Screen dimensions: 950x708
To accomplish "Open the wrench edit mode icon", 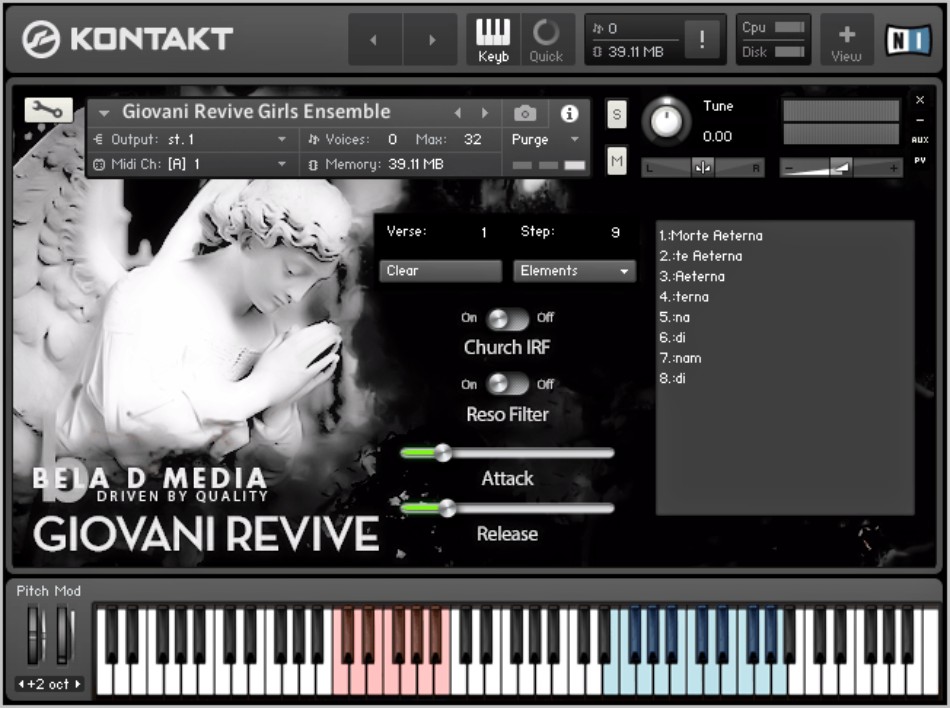I will [48, 110].
